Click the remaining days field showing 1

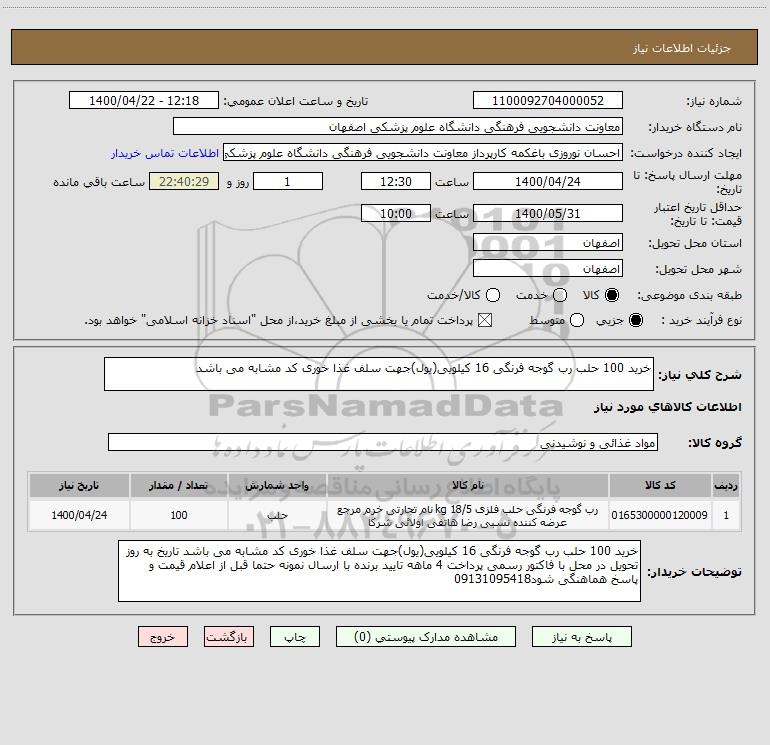[288, 181]
